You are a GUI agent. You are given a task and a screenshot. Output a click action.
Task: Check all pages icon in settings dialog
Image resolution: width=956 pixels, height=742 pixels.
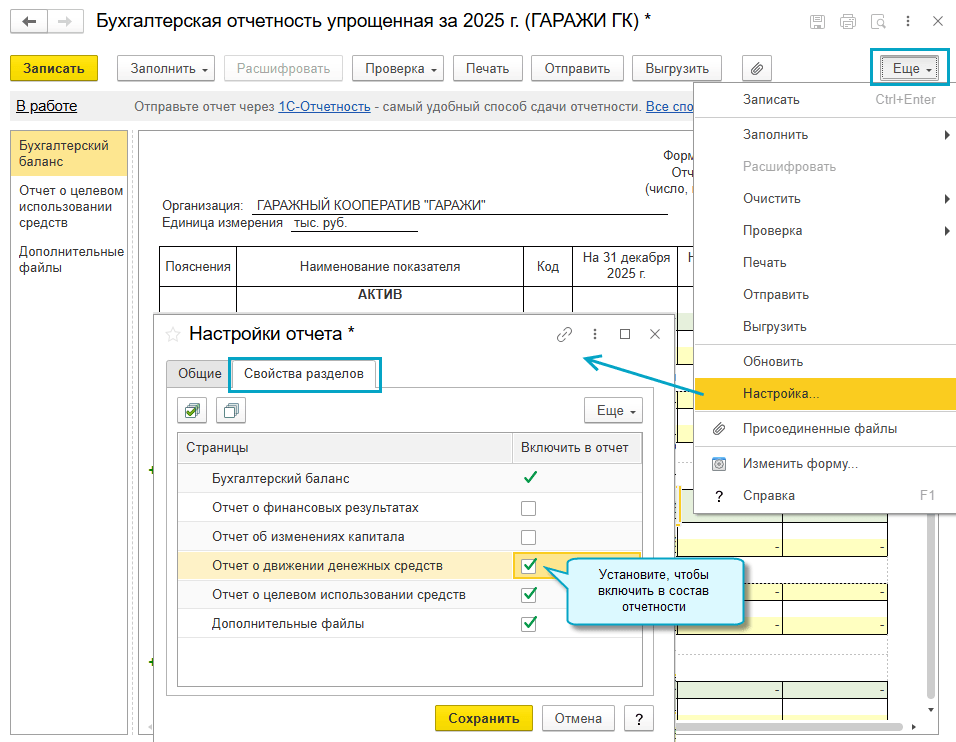[x=192, y=410]
